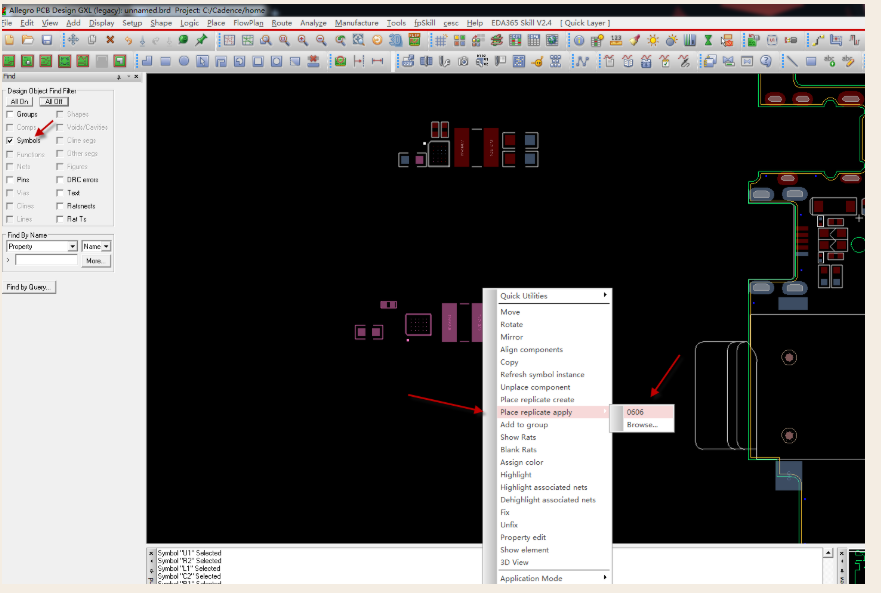Enable the Text checkbox in Find filter
This screenshot has height=593, width=881.
60,193
